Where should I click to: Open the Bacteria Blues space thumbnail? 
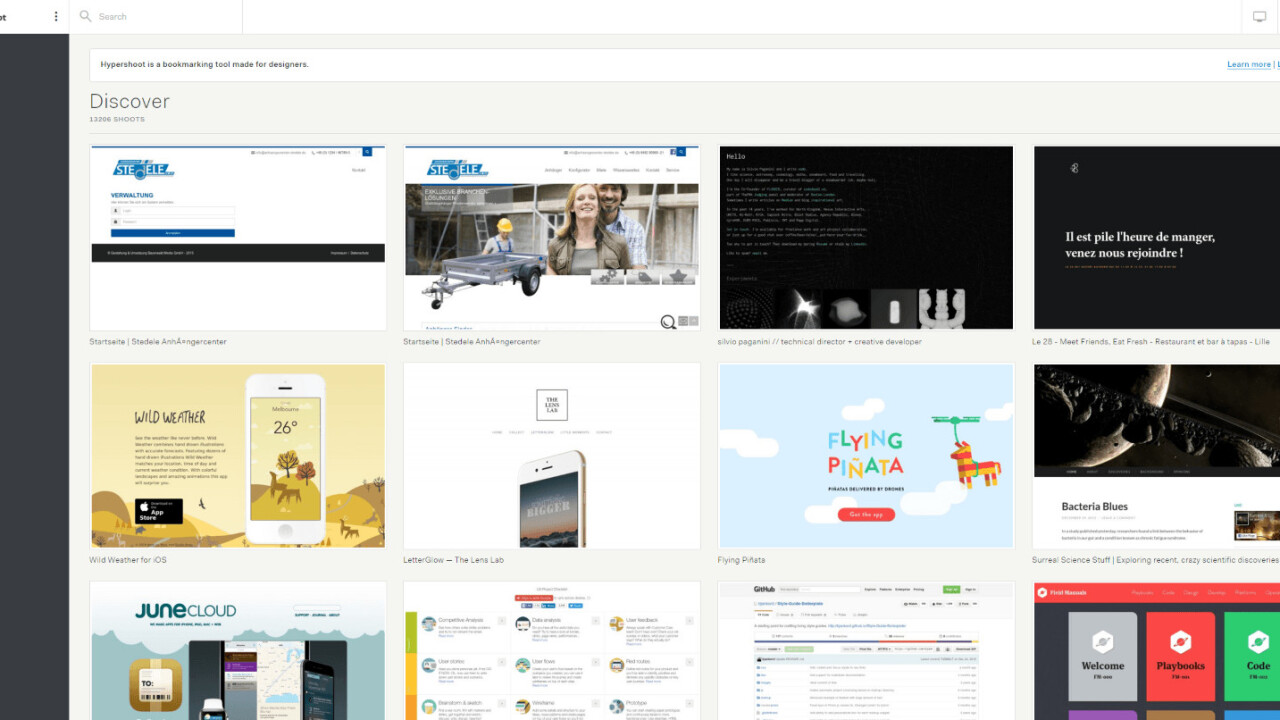[1156, 455]
